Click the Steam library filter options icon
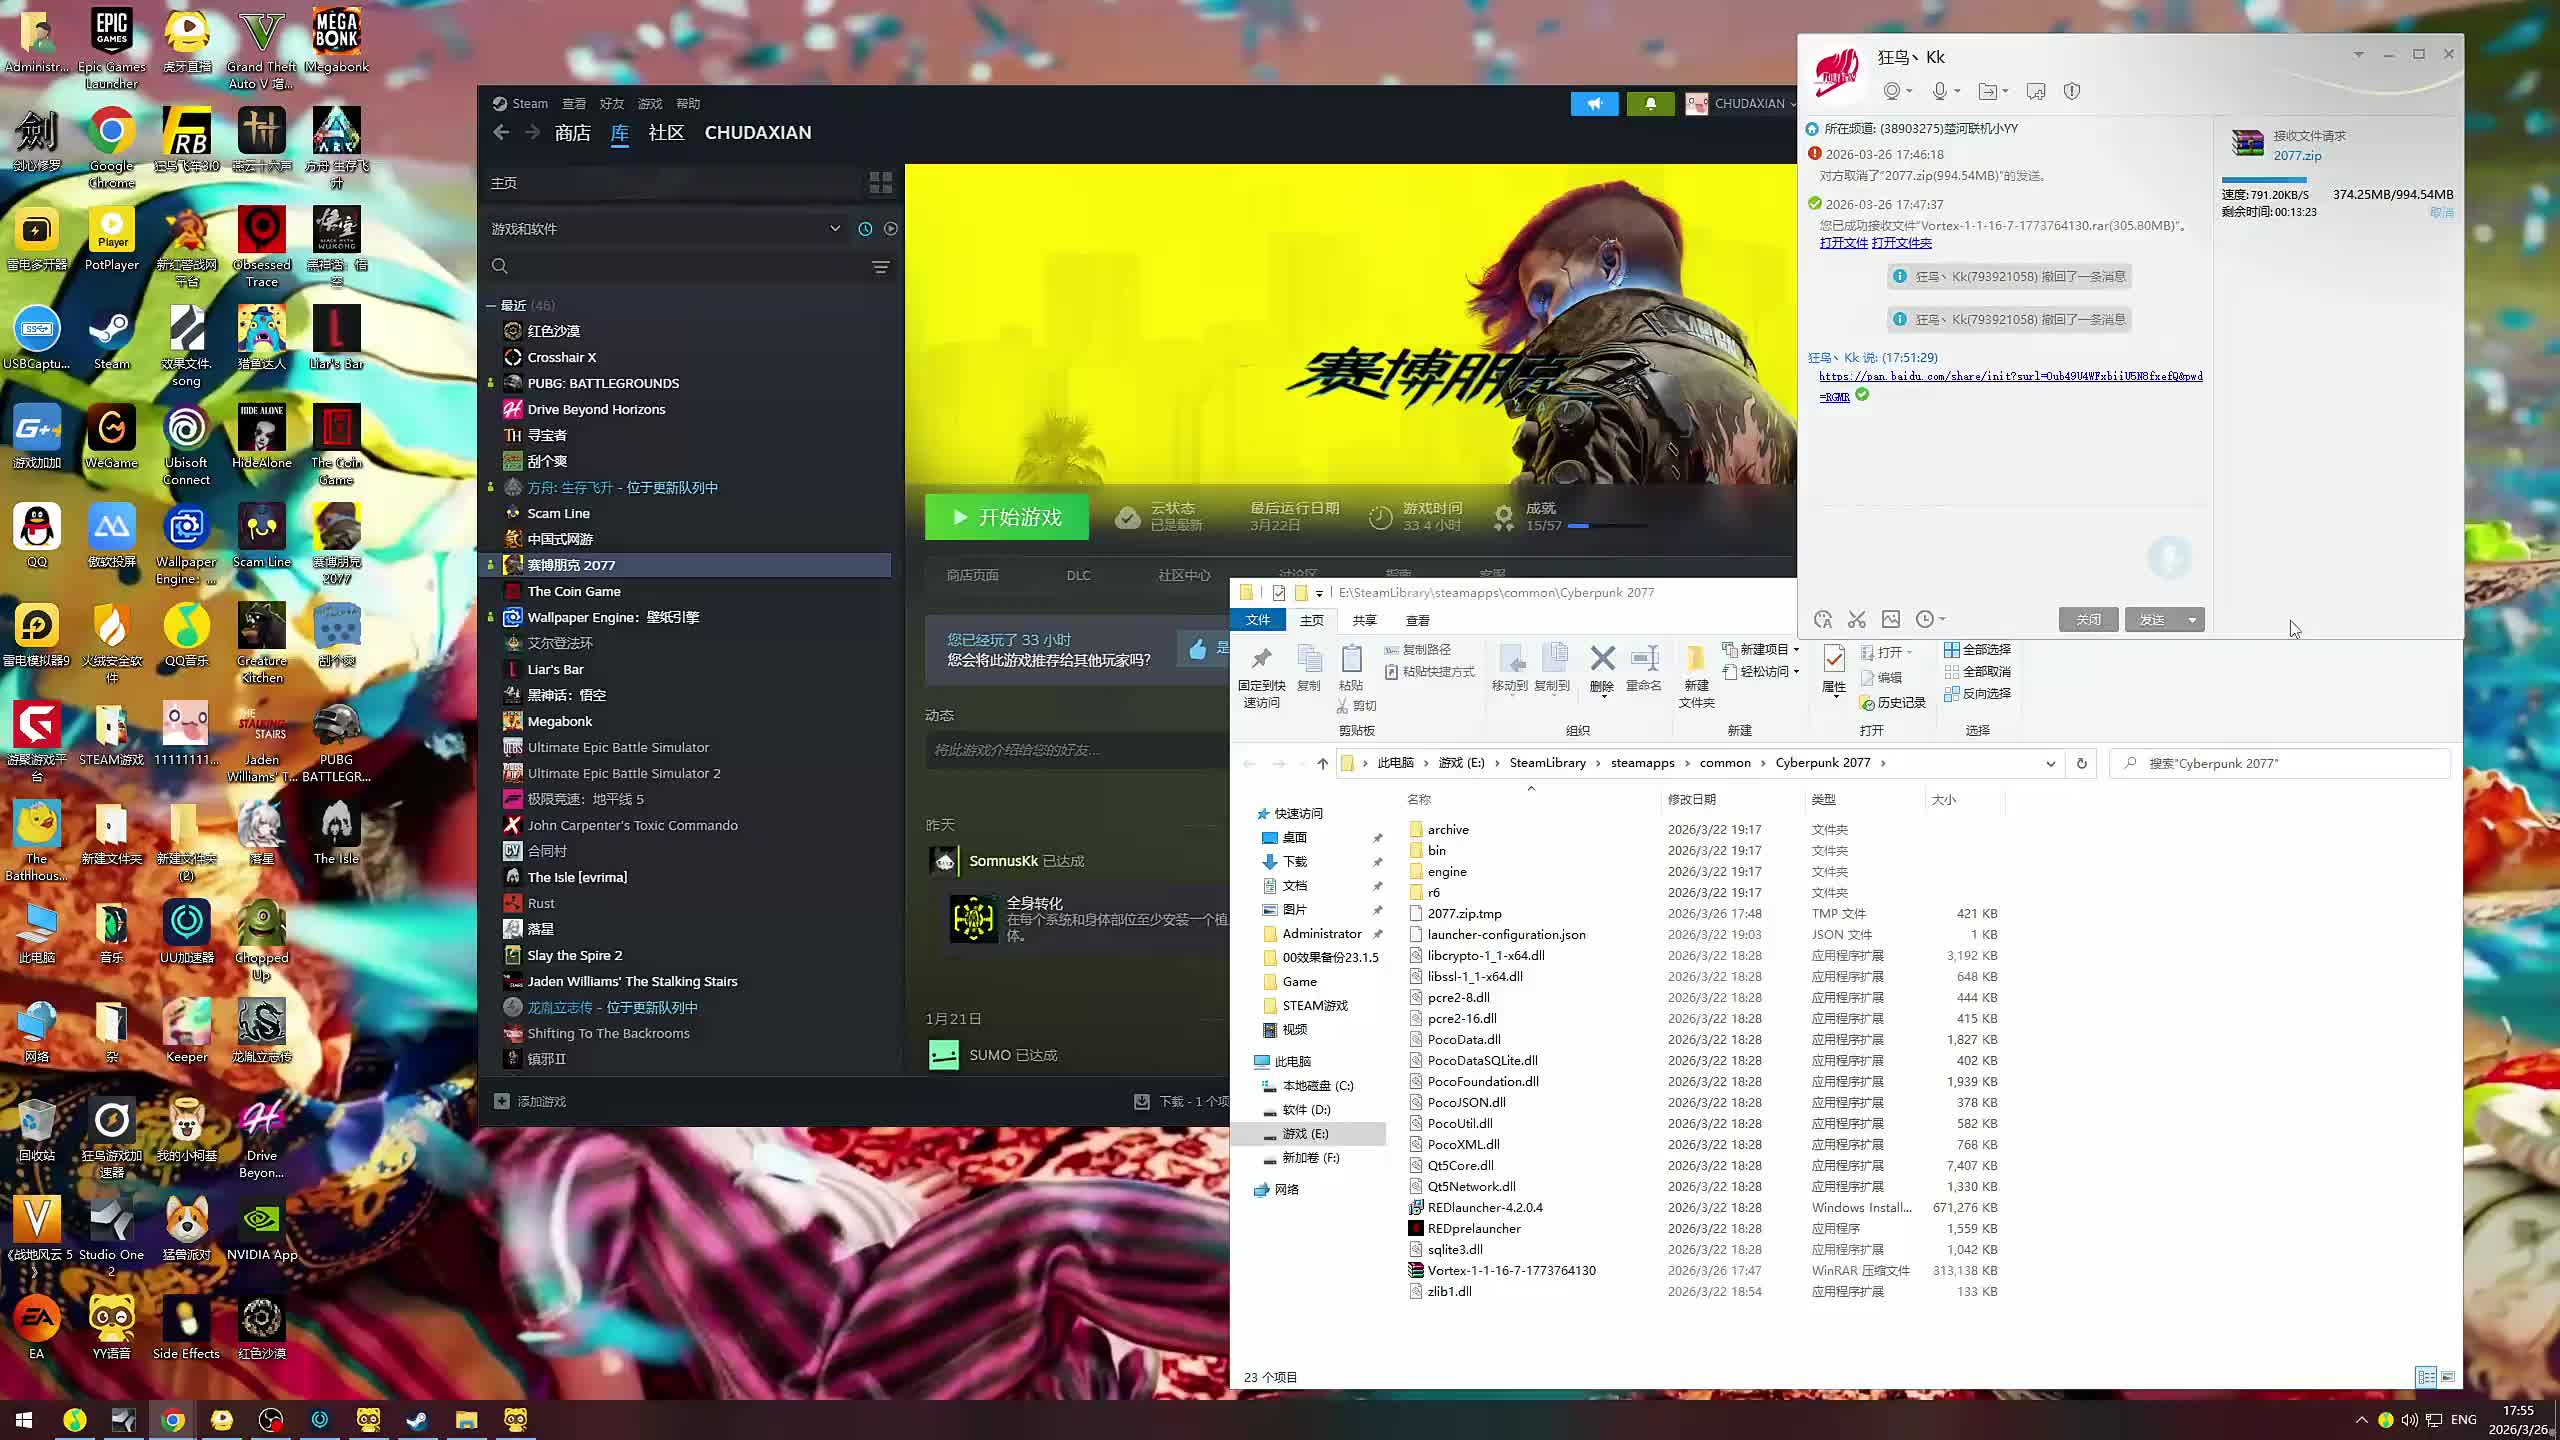The height and width of the screenshot is (1440, 2560). click(x=880, y=267)
